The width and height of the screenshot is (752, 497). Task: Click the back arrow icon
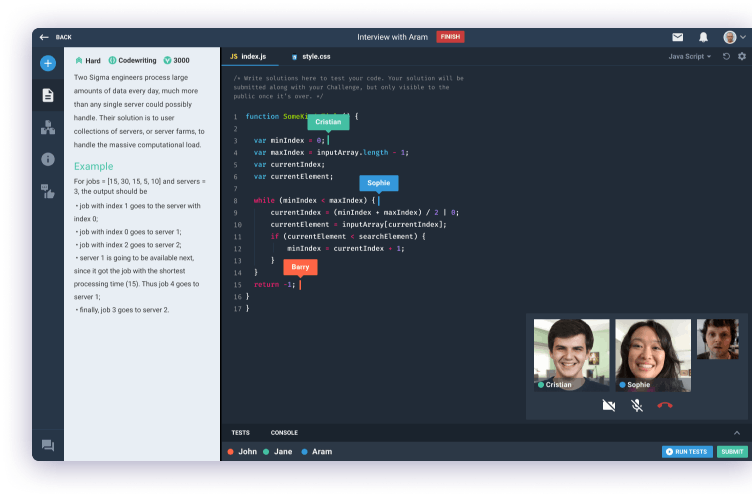coord(44,37)
